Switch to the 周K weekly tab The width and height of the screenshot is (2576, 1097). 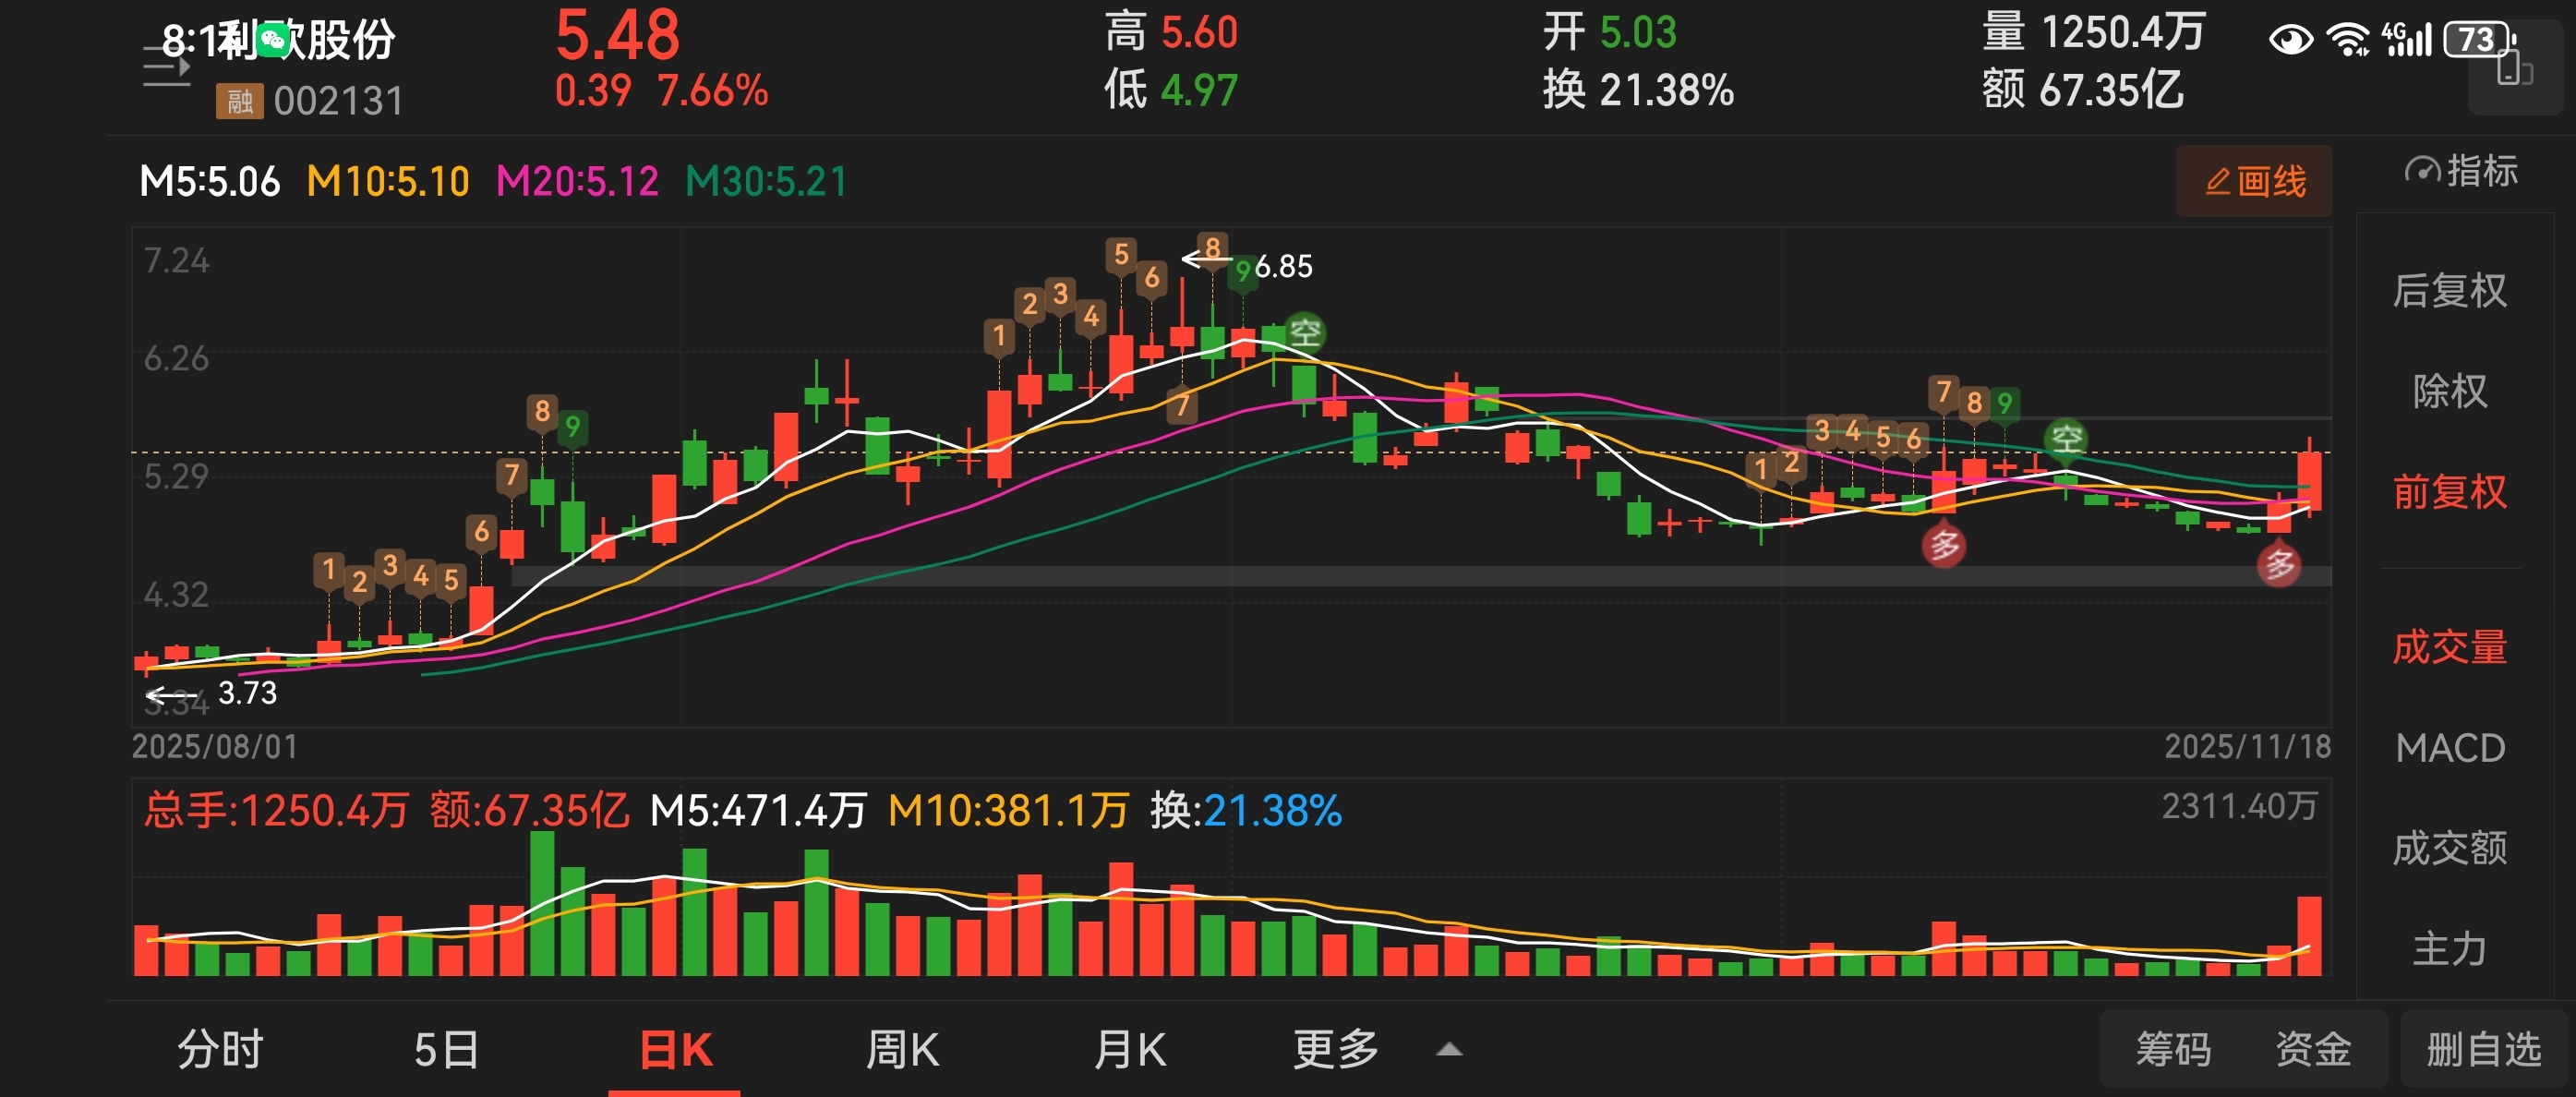tap(901, 1050)
